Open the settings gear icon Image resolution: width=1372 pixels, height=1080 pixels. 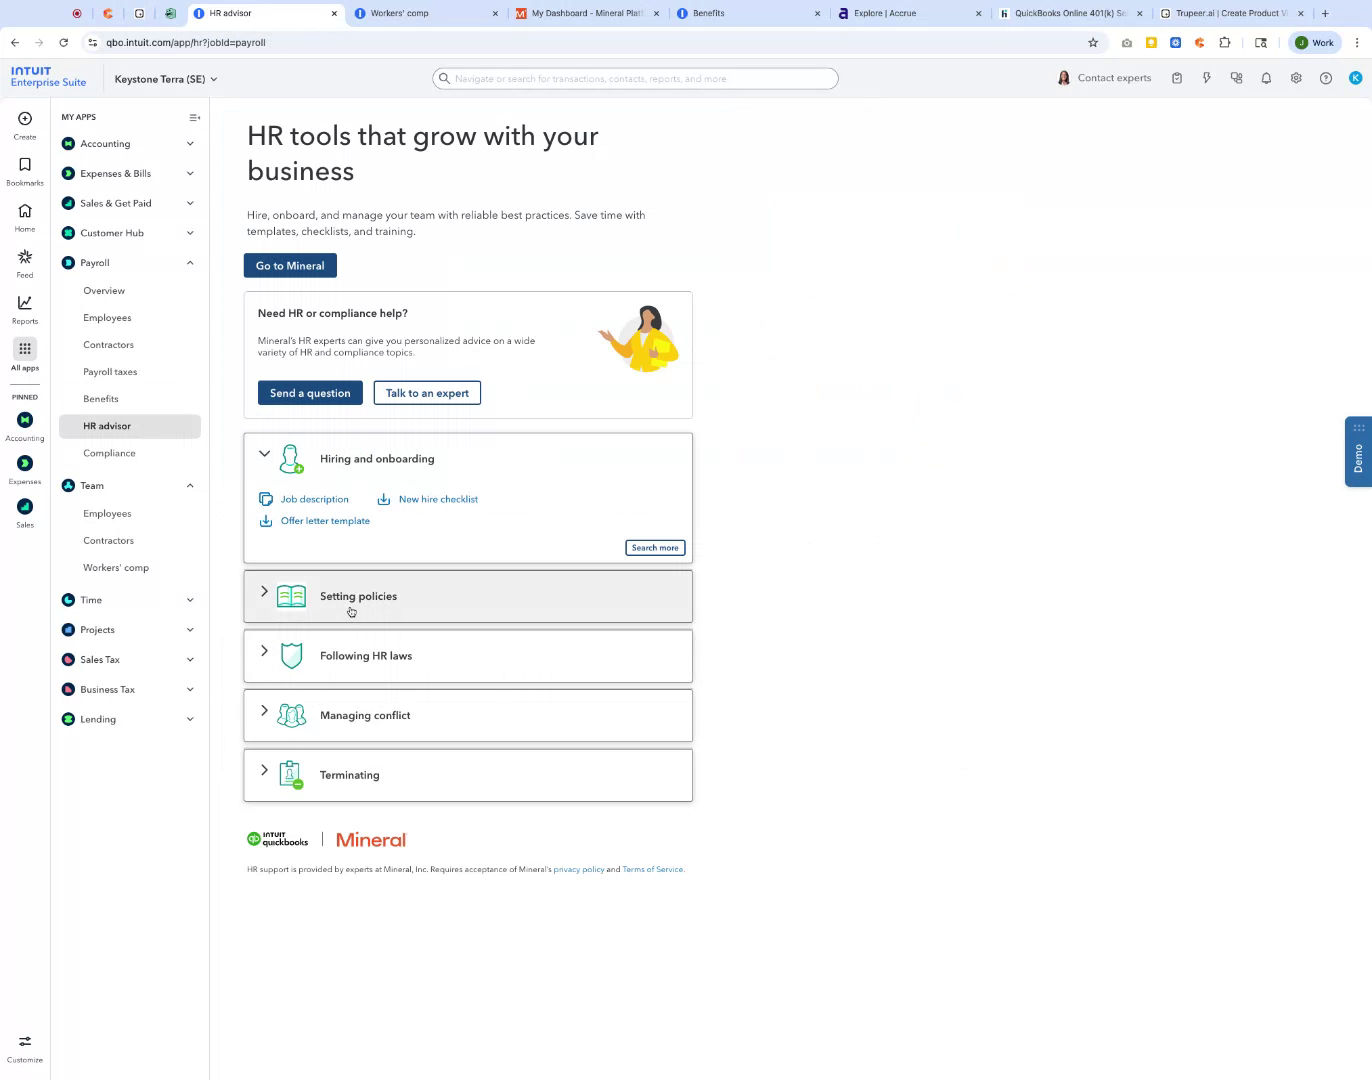point(1296,78)
